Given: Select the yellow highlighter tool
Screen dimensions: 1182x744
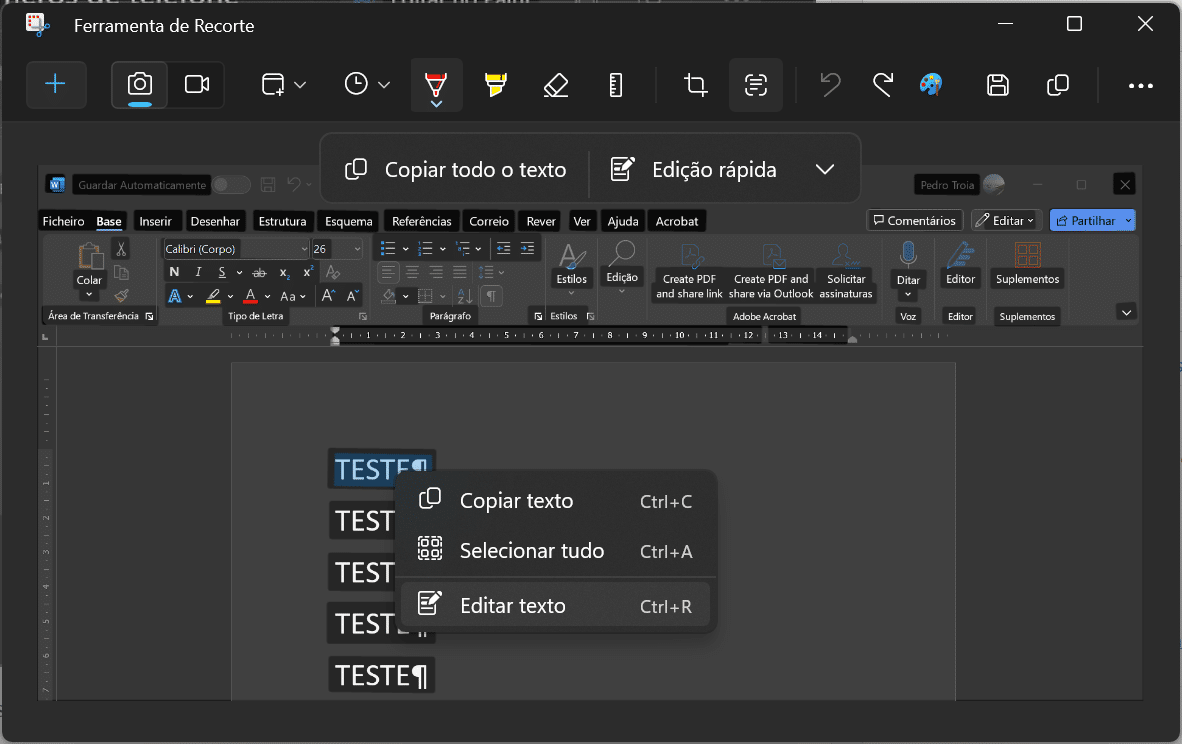Looking at the screenshot, I should [495, 85].
